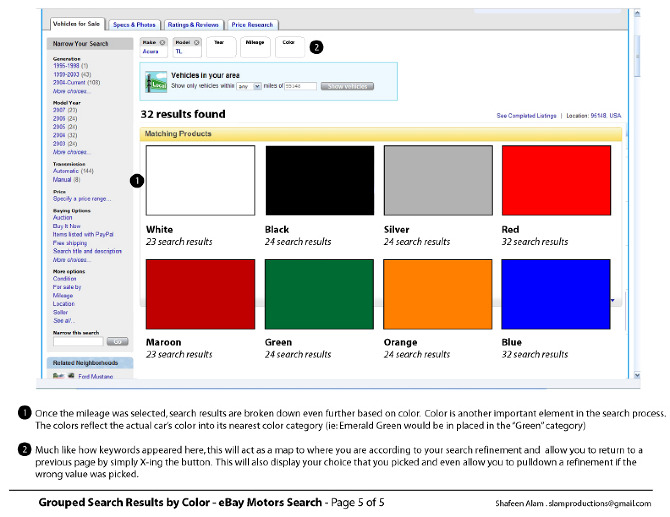Open the Condition option
Image resolution: width=670 pixels, height=517 pixels.
pos(65,279)
